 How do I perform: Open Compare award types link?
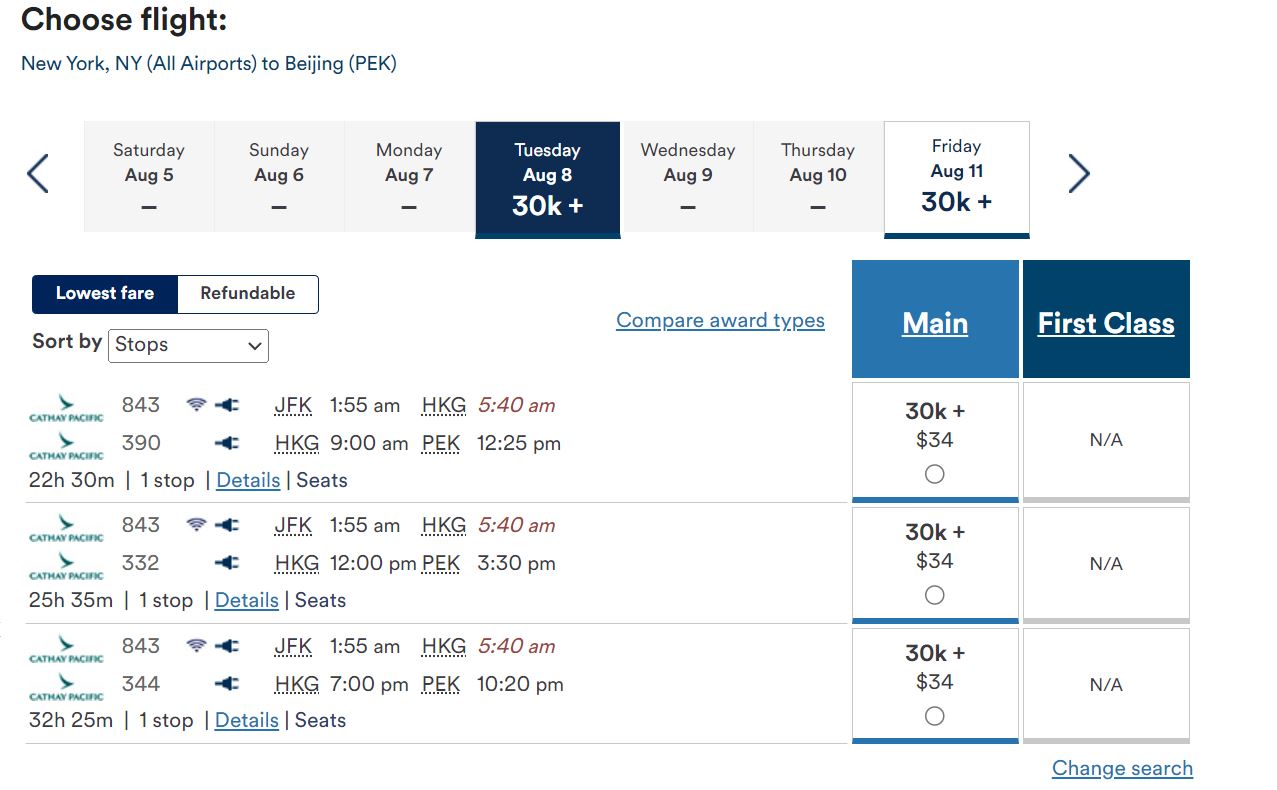pyautogui.click(x=720, y=321)
